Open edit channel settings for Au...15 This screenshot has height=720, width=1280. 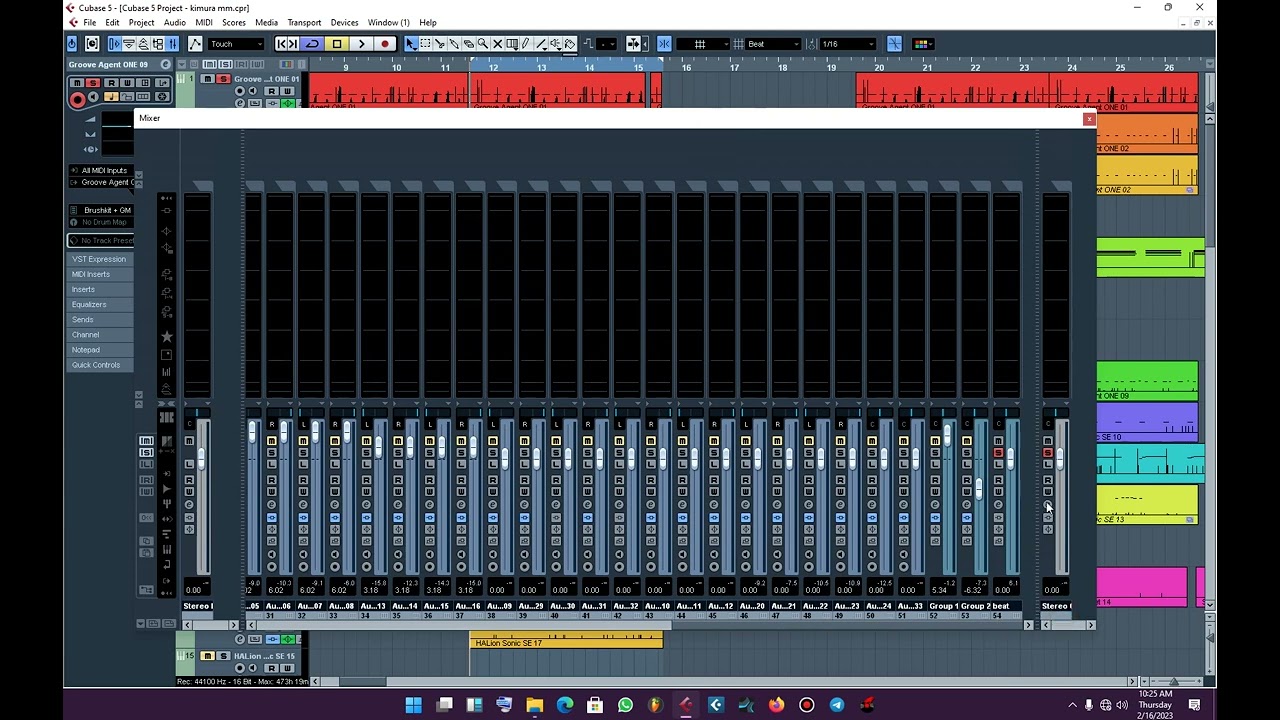click(x=430, y=504)
